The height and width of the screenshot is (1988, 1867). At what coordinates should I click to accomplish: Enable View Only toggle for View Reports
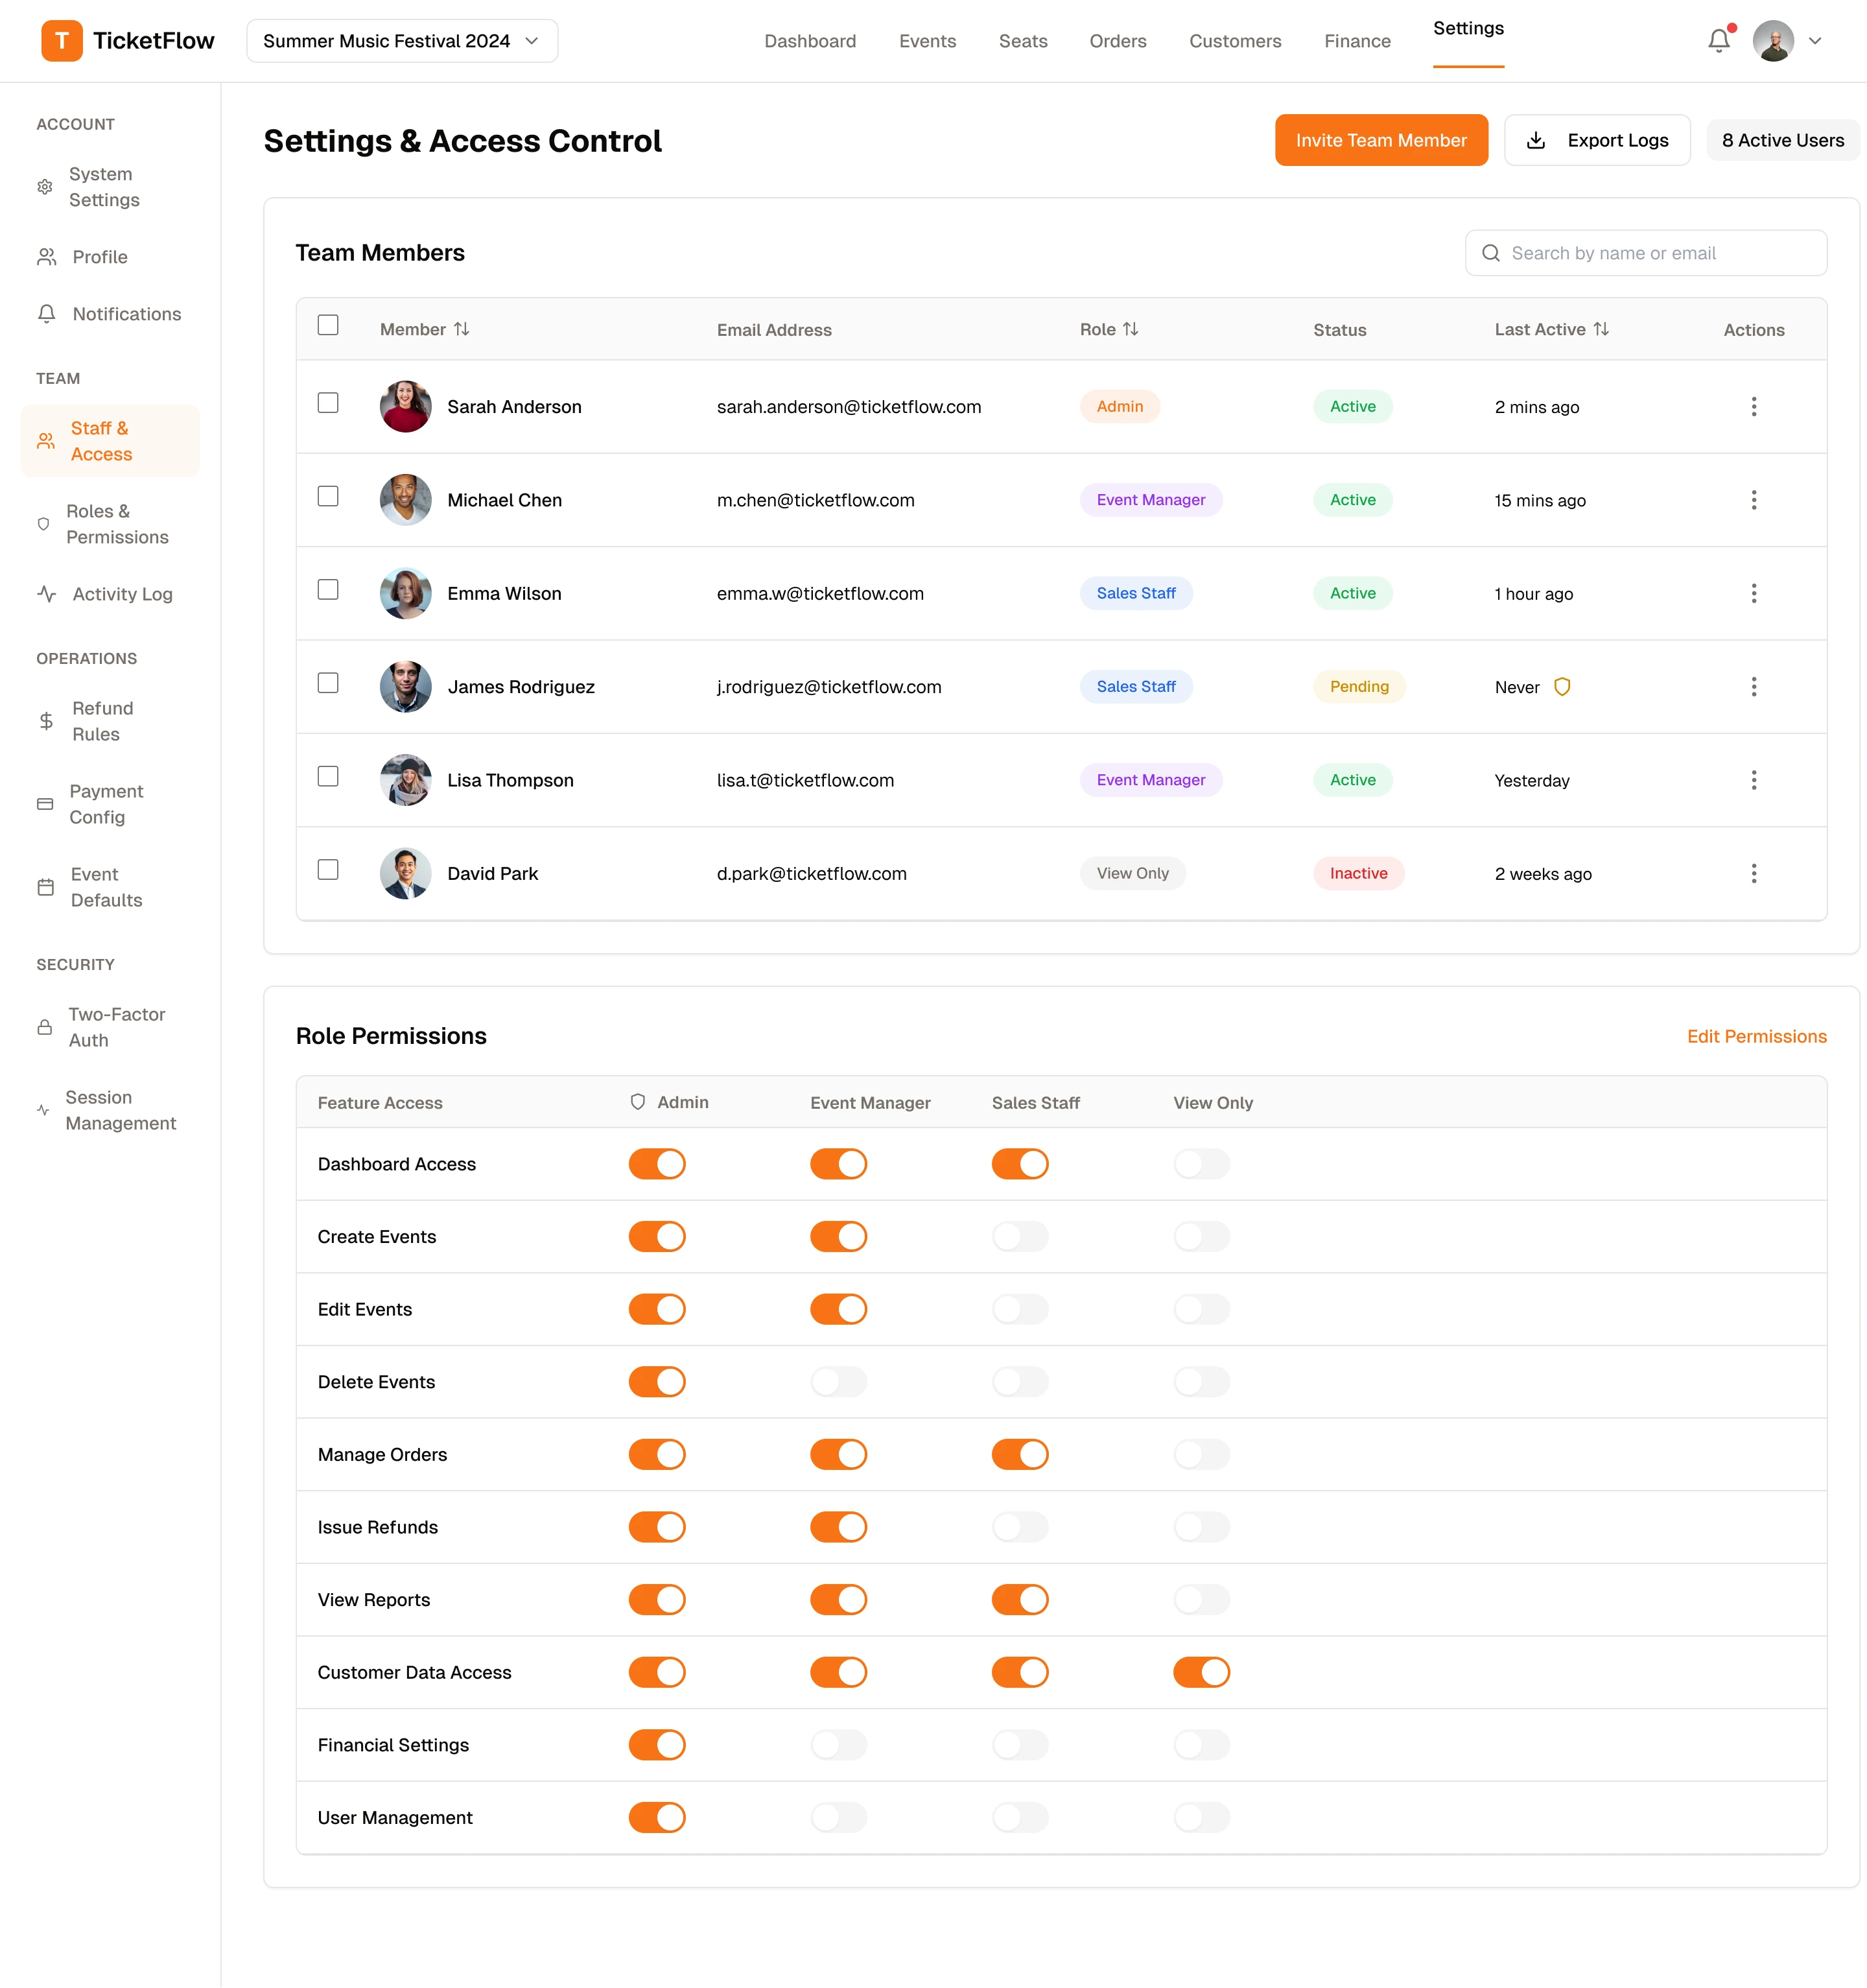[1201, 1600]
